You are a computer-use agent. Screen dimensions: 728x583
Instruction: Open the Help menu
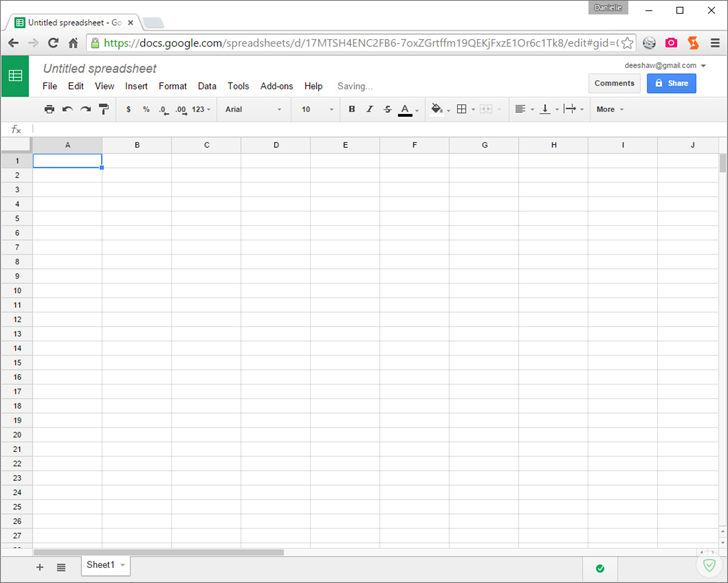tap(313, 86)
